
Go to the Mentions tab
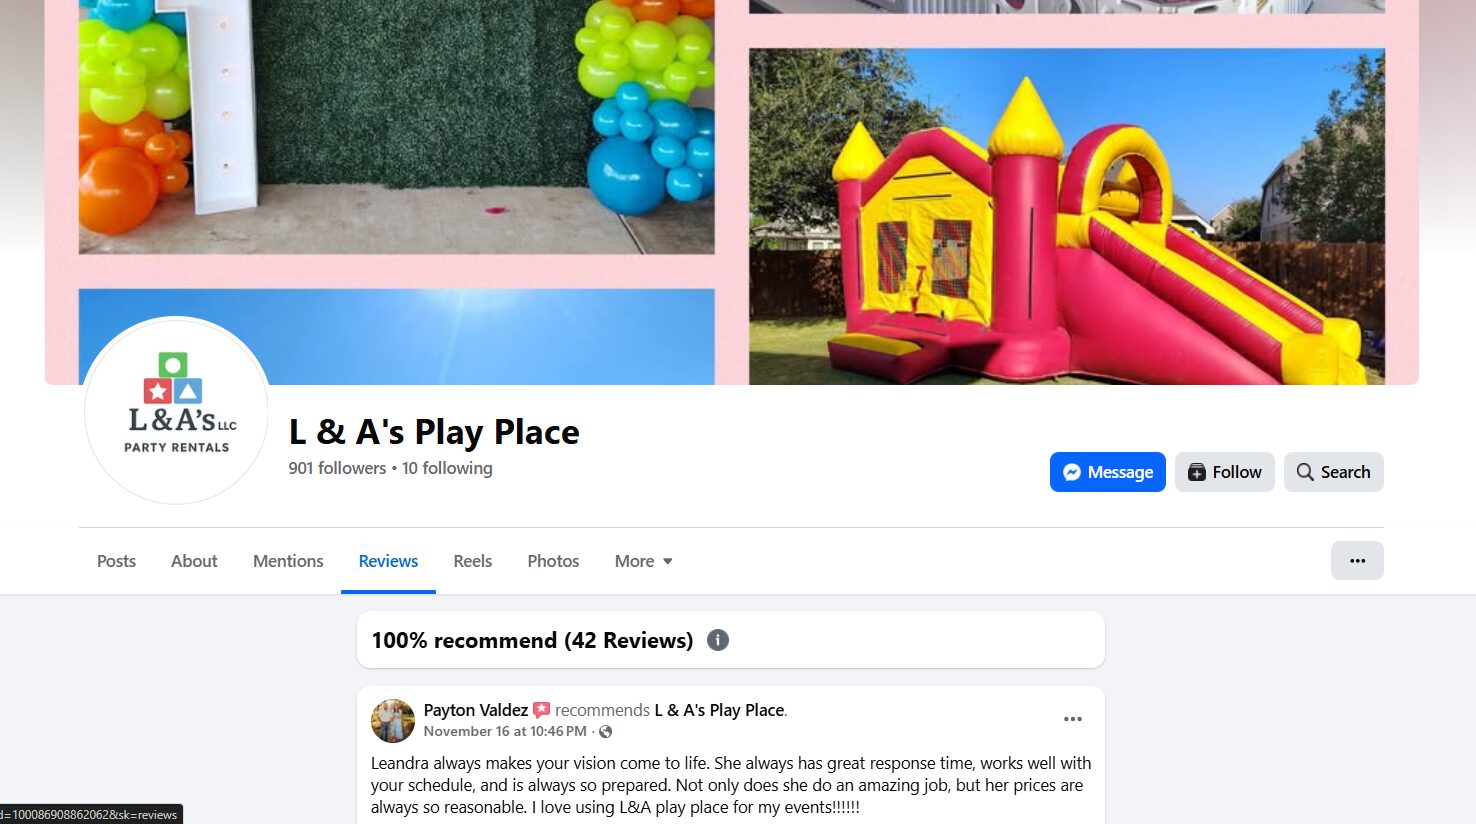tap(288, 561)
